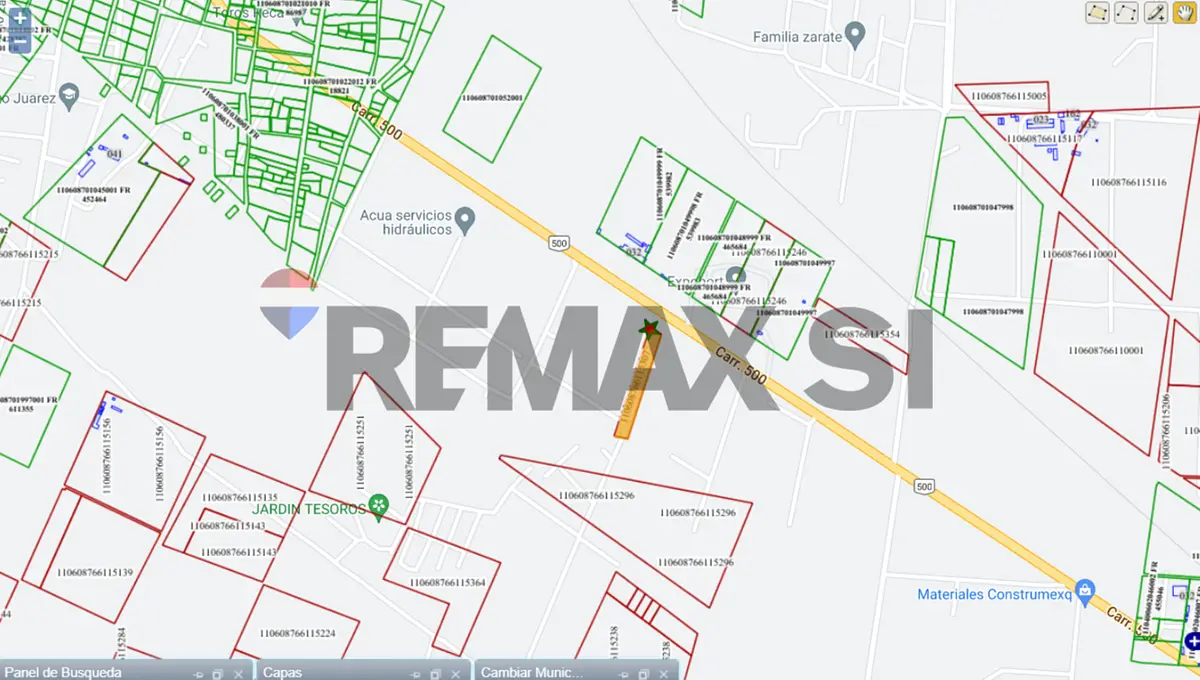Select parcel 110608766115224
The width and height of the screenshot is (1200, 680).
coord(296,633)
